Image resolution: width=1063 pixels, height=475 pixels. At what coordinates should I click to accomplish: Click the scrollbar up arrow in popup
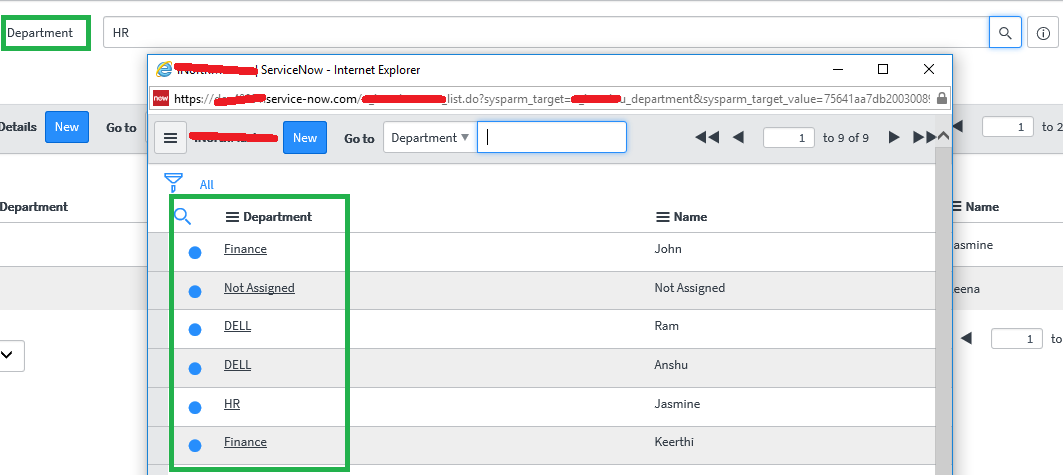coord(942,136)
